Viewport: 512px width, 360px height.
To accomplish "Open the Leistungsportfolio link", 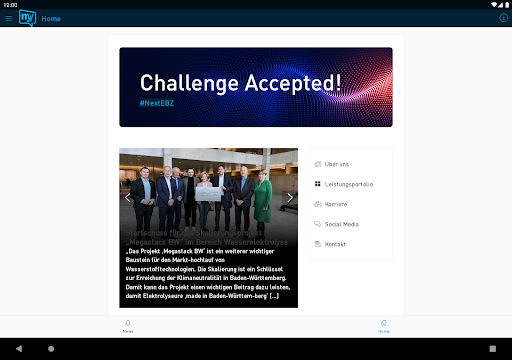I will (x=349, y=184).
